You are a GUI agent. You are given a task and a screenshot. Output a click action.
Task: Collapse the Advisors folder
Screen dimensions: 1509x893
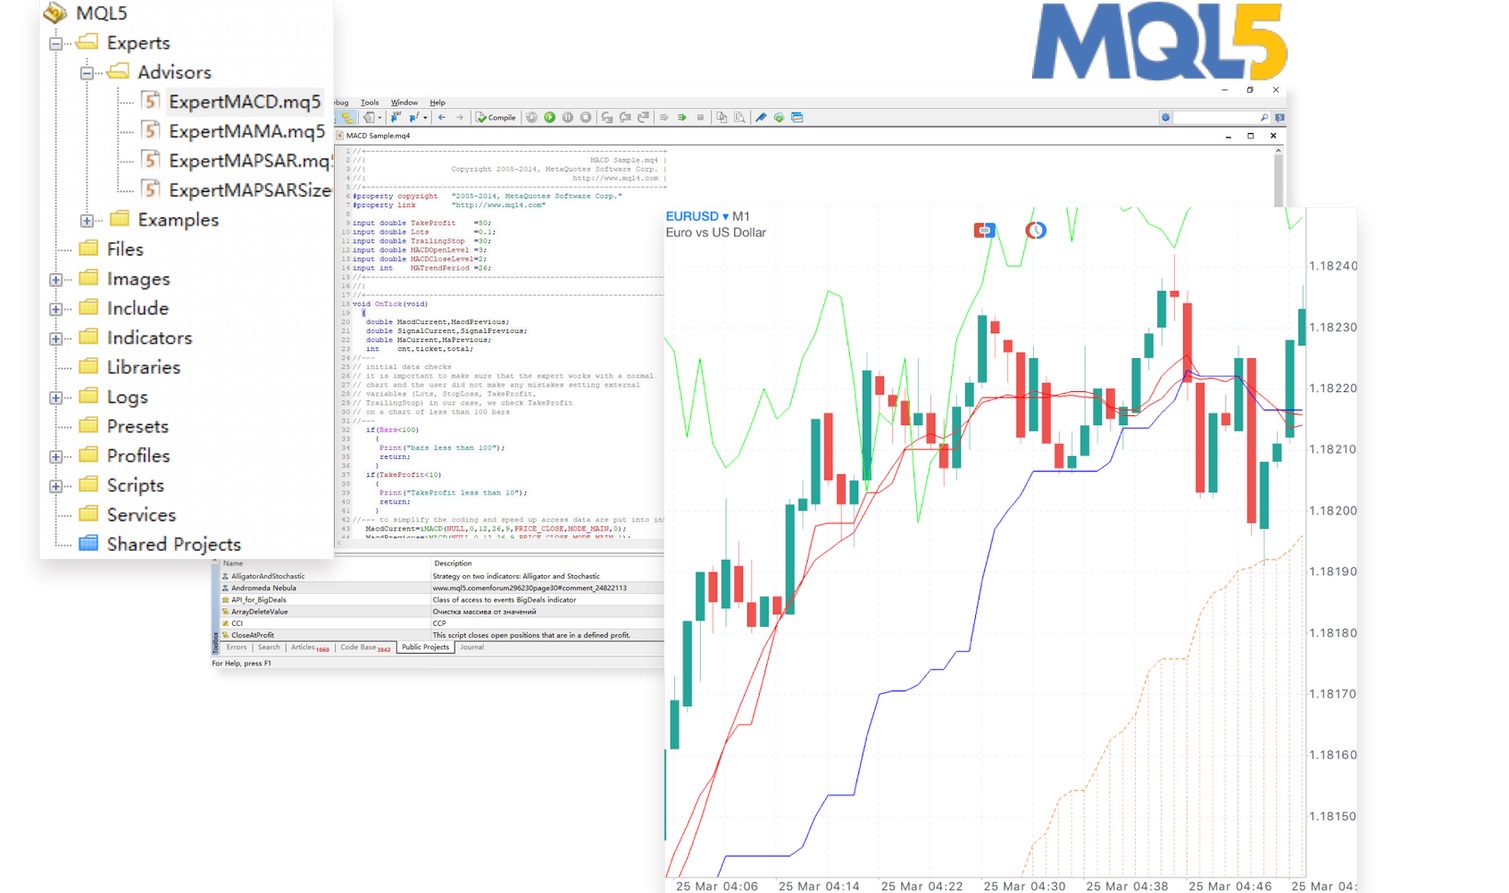(87, 73)
